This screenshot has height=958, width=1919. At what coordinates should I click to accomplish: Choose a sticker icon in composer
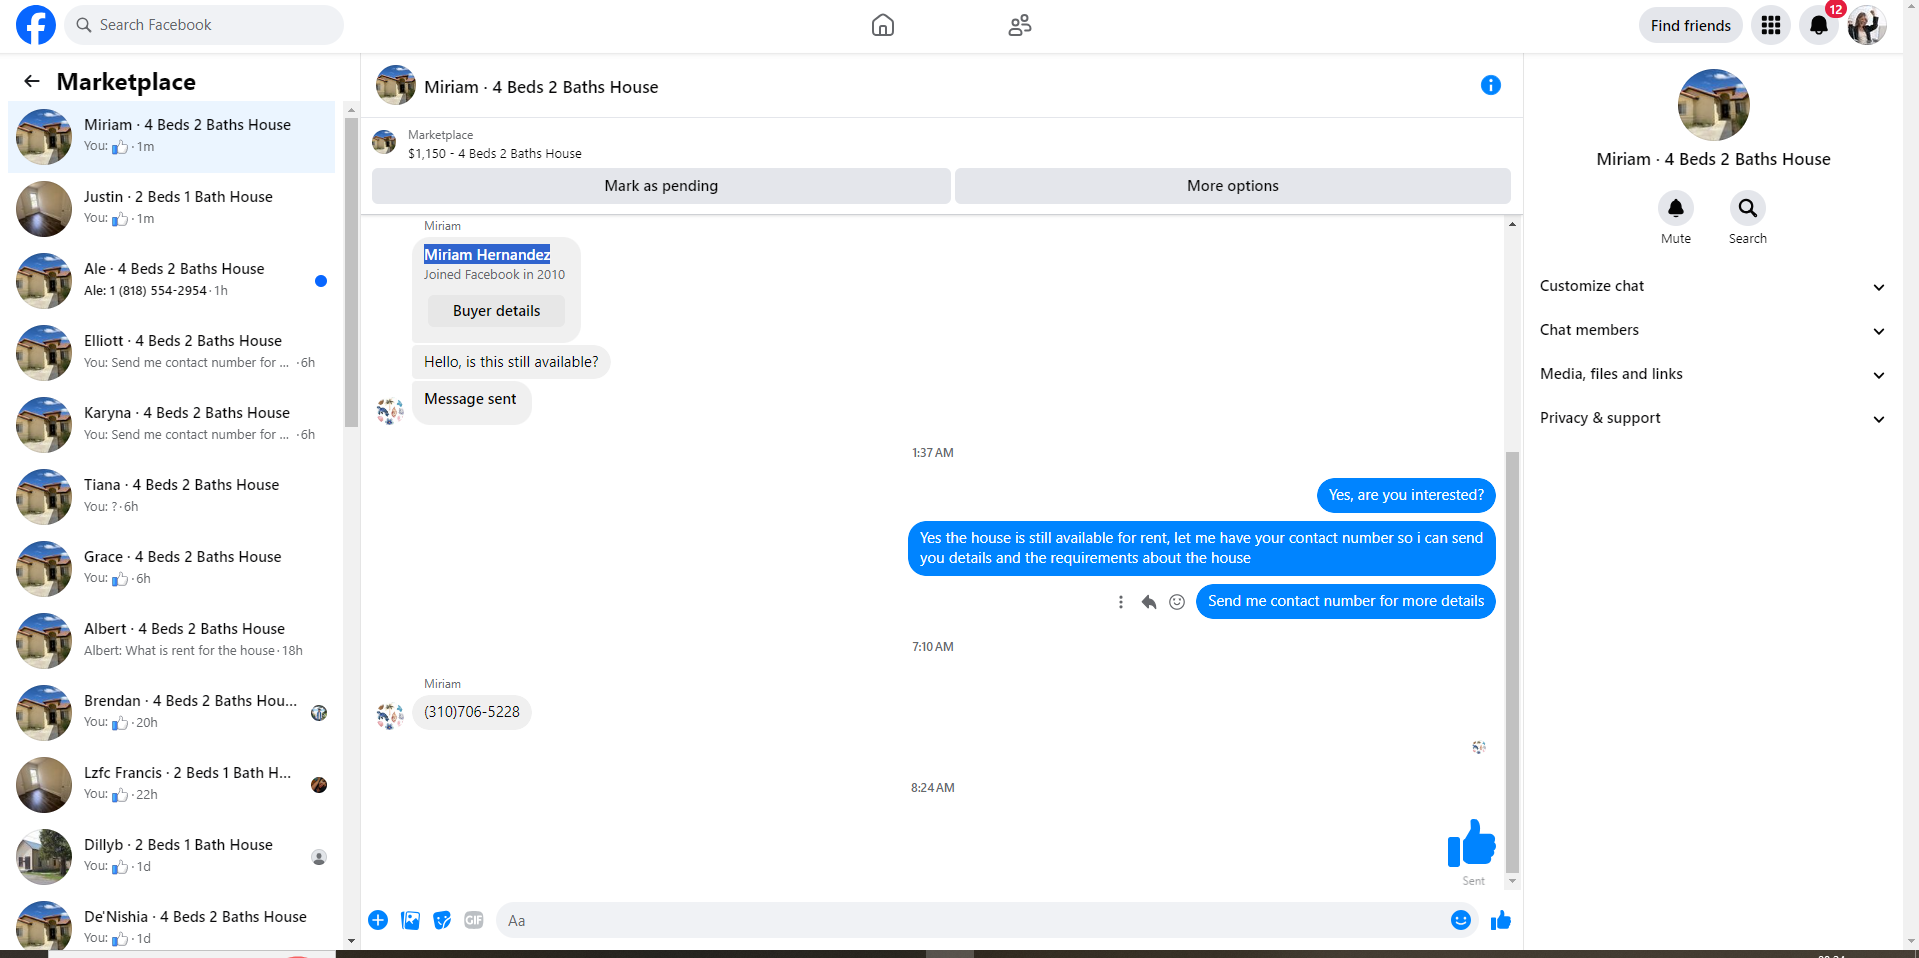(x=442, y=920)
